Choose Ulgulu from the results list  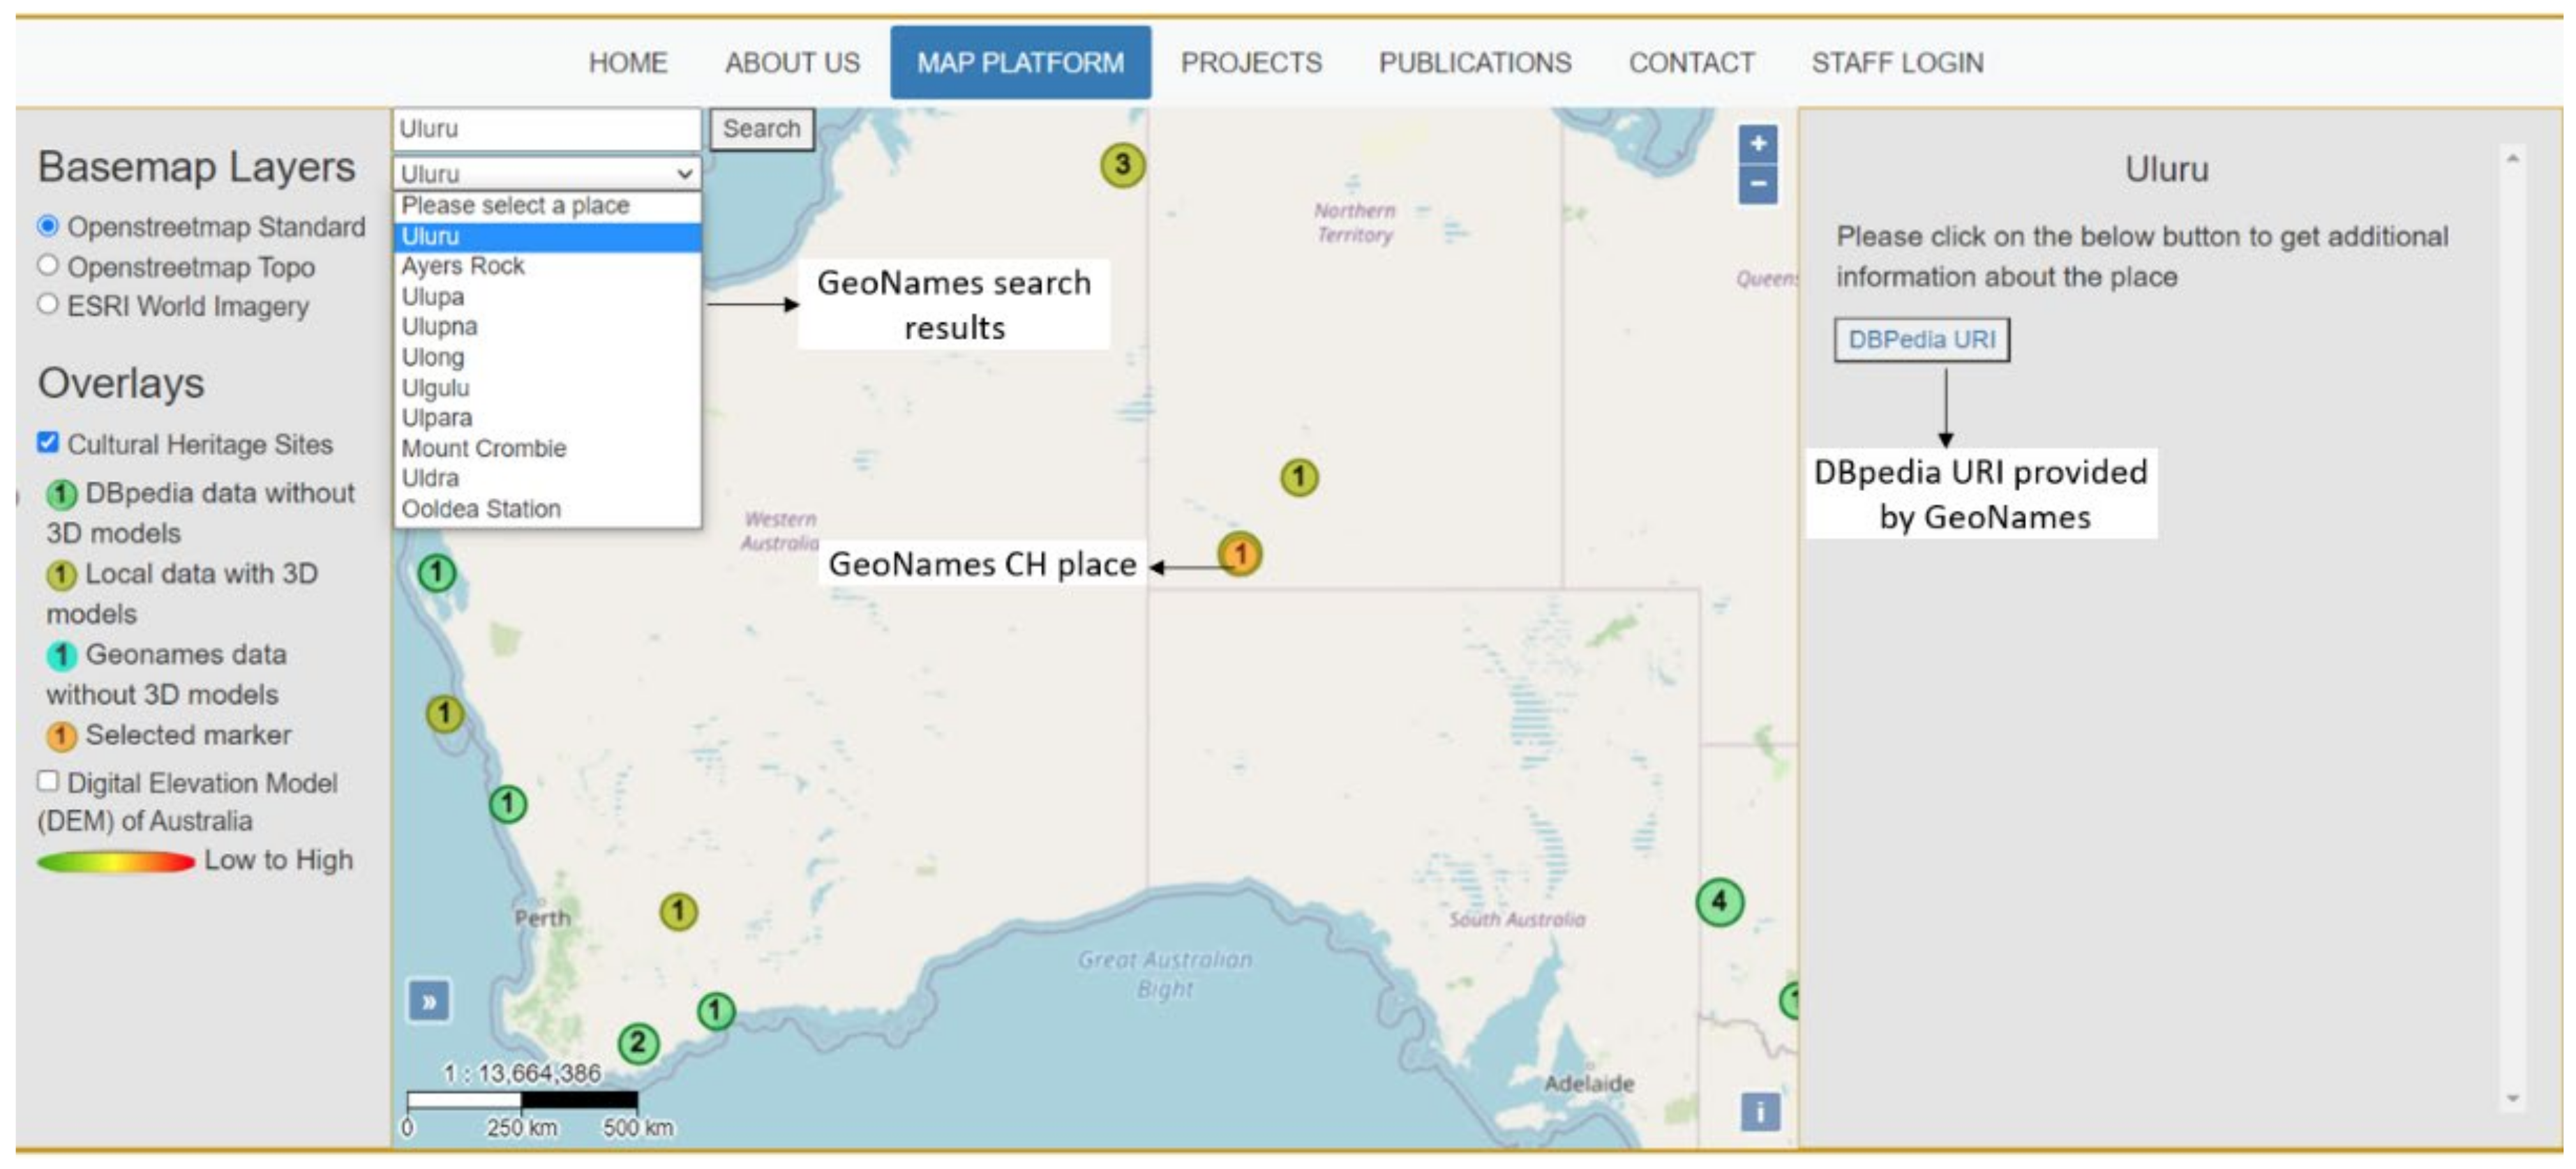pos(547,388)
